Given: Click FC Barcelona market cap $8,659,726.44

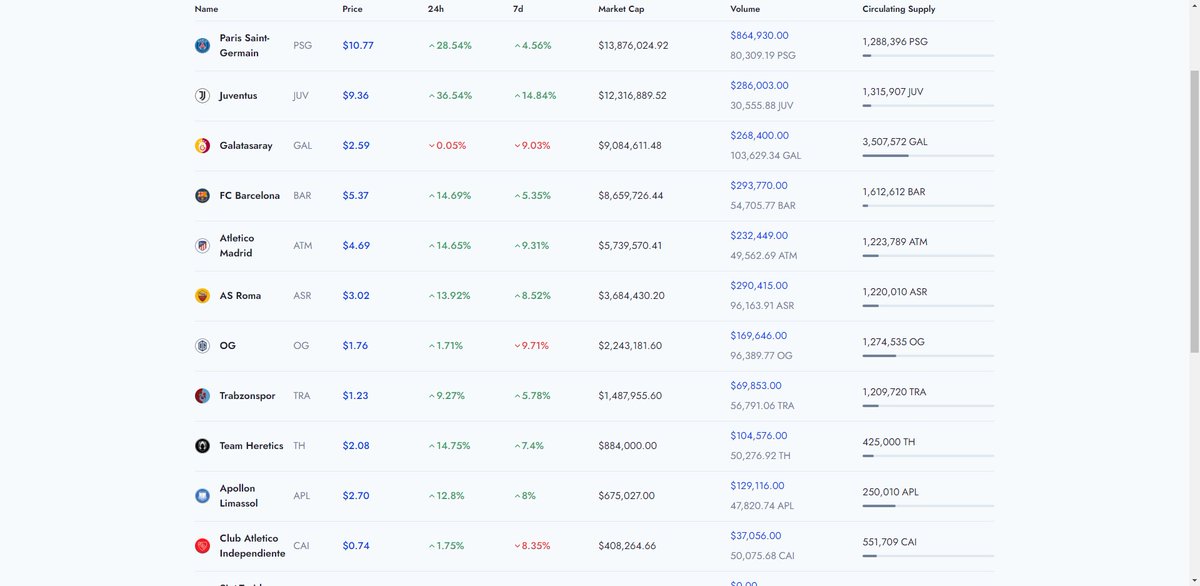Looking at the screenshot, I should 631,196.
